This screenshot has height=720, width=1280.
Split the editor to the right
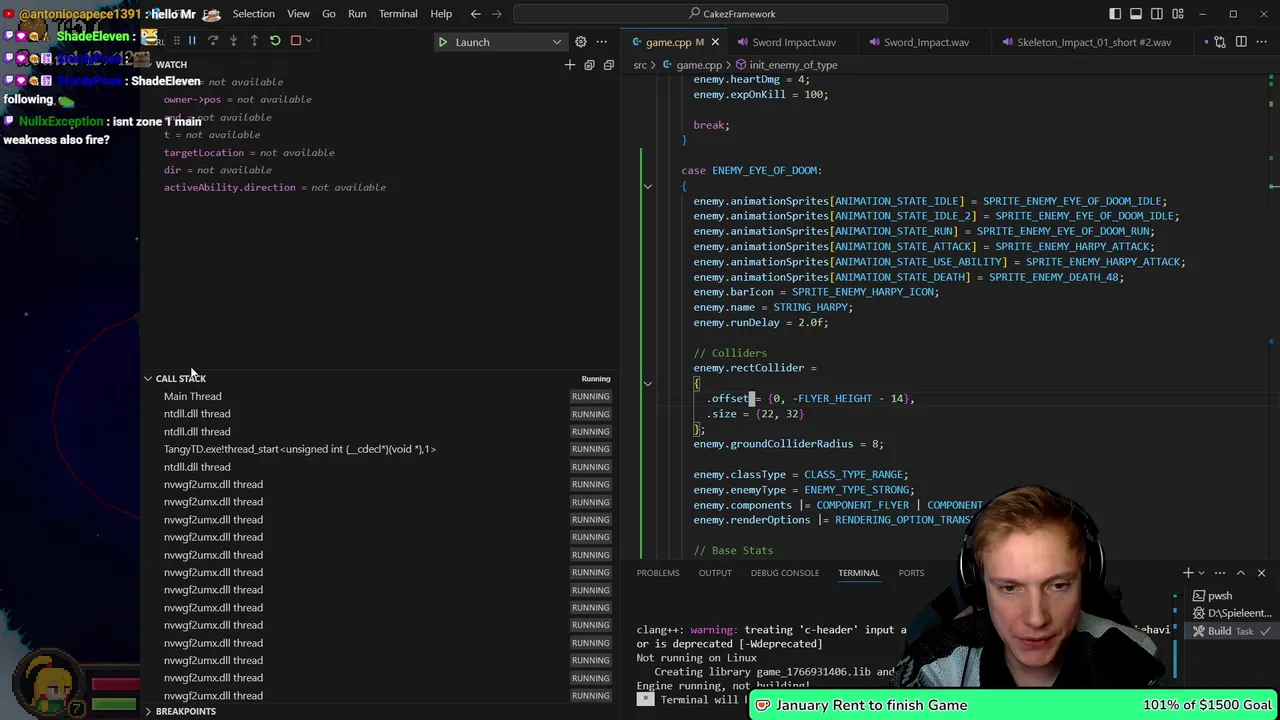1241,42
